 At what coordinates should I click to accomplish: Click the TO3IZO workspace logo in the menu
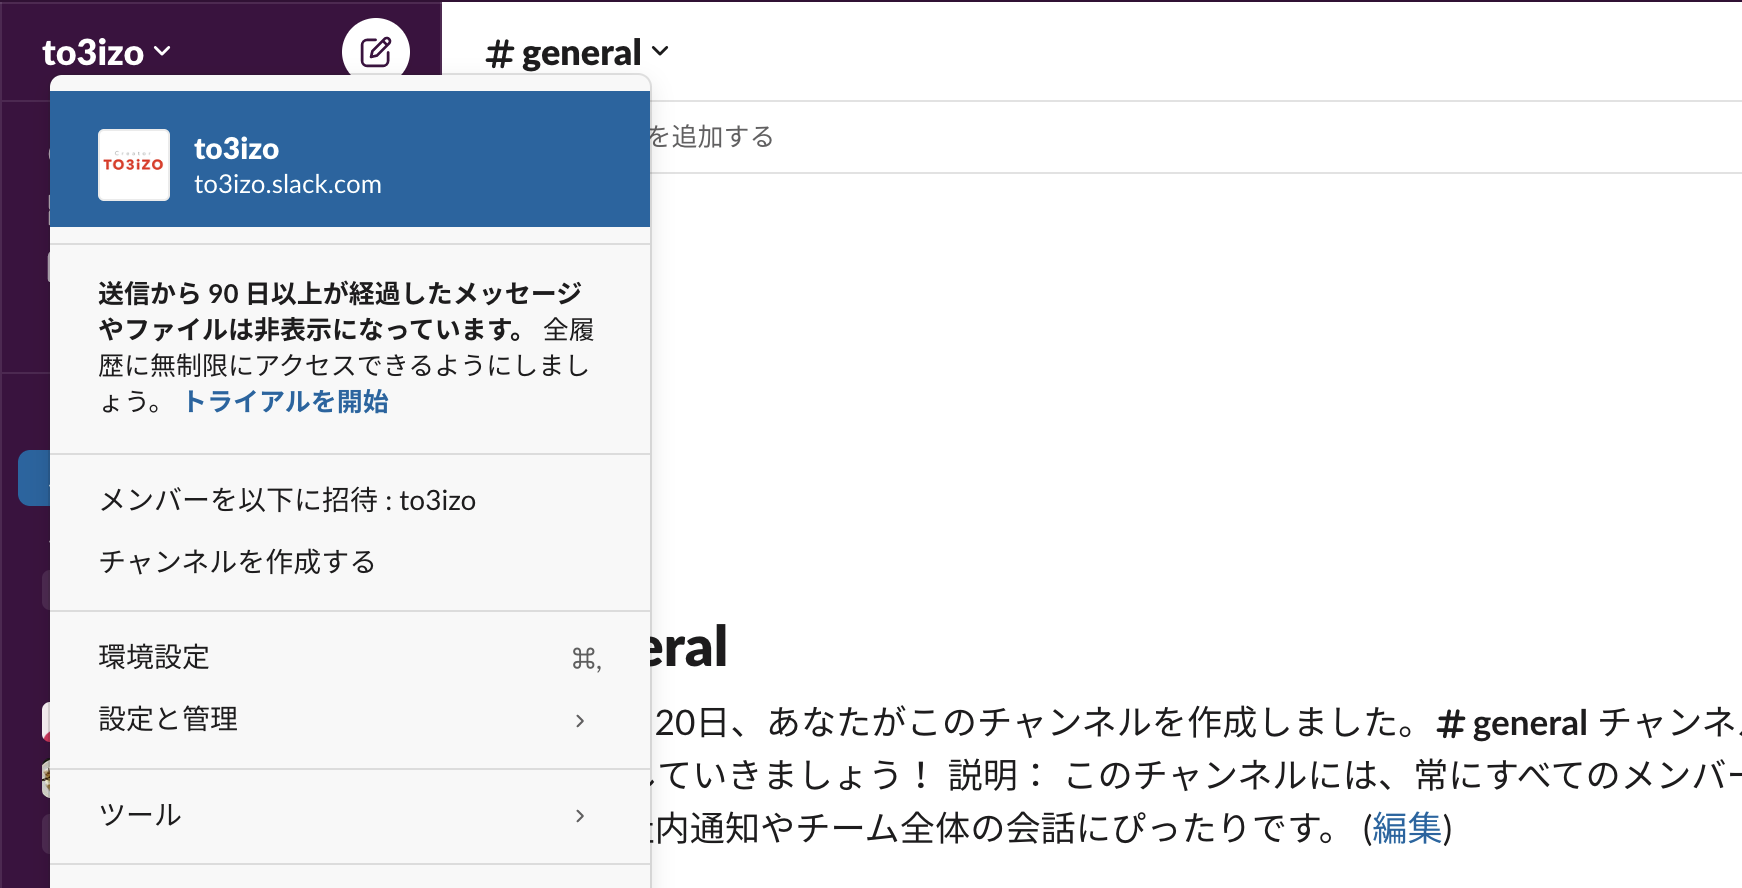(x=133, y=165)
